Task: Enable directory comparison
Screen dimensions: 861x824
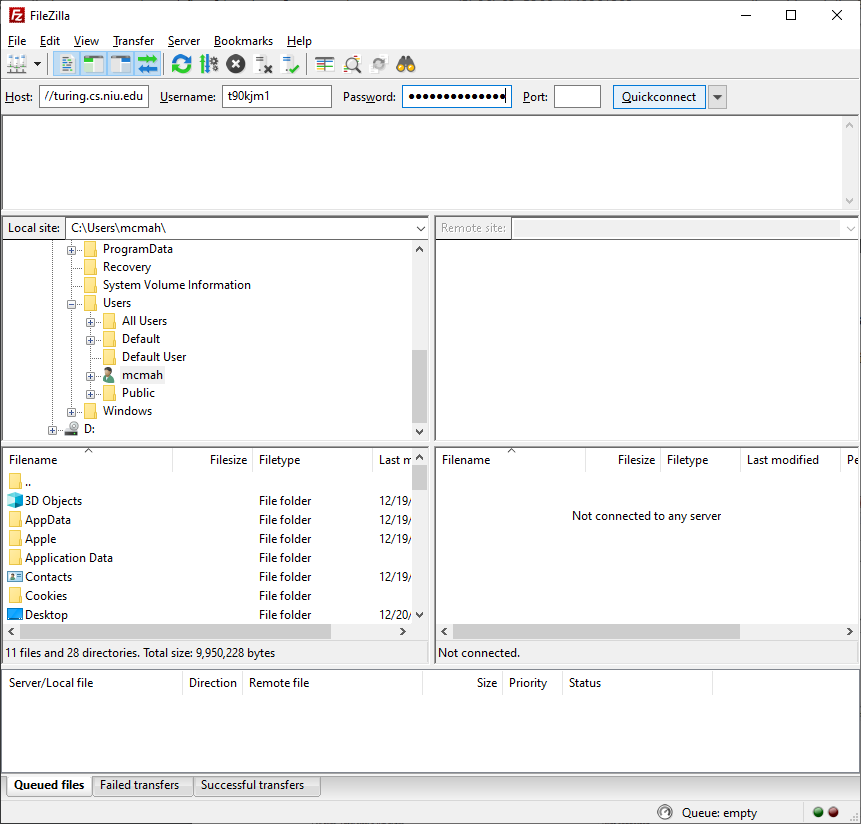Action: pos(352,63)
